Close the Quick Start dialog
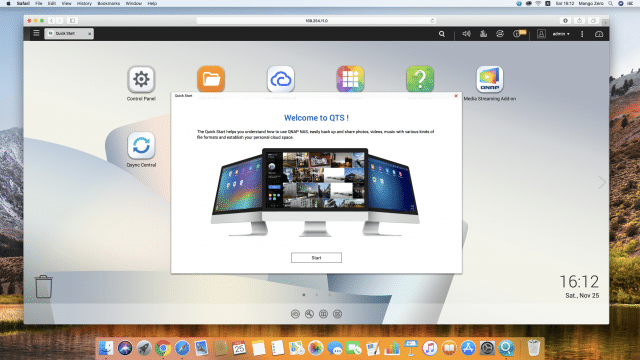 [x=456, y=96]
